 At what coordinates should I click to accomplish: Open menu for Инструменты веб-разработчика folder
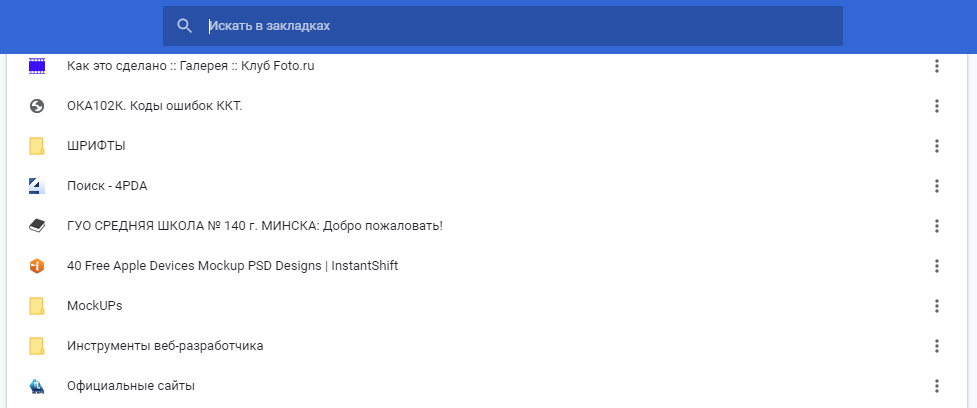tap(936, 346)
